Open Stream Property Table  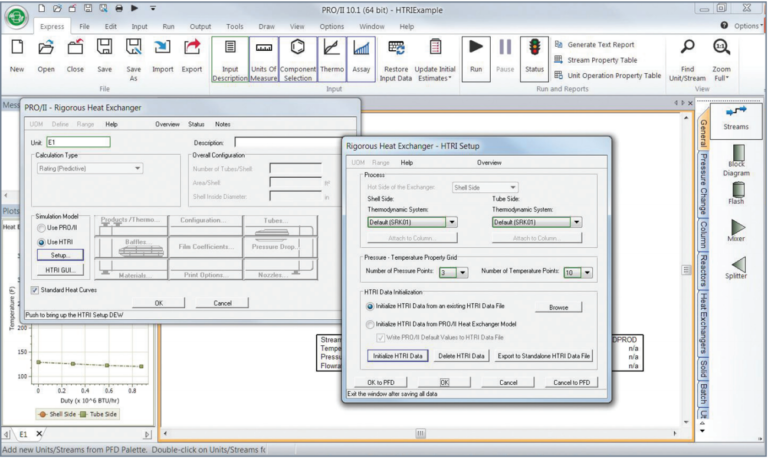coord(596,60)
